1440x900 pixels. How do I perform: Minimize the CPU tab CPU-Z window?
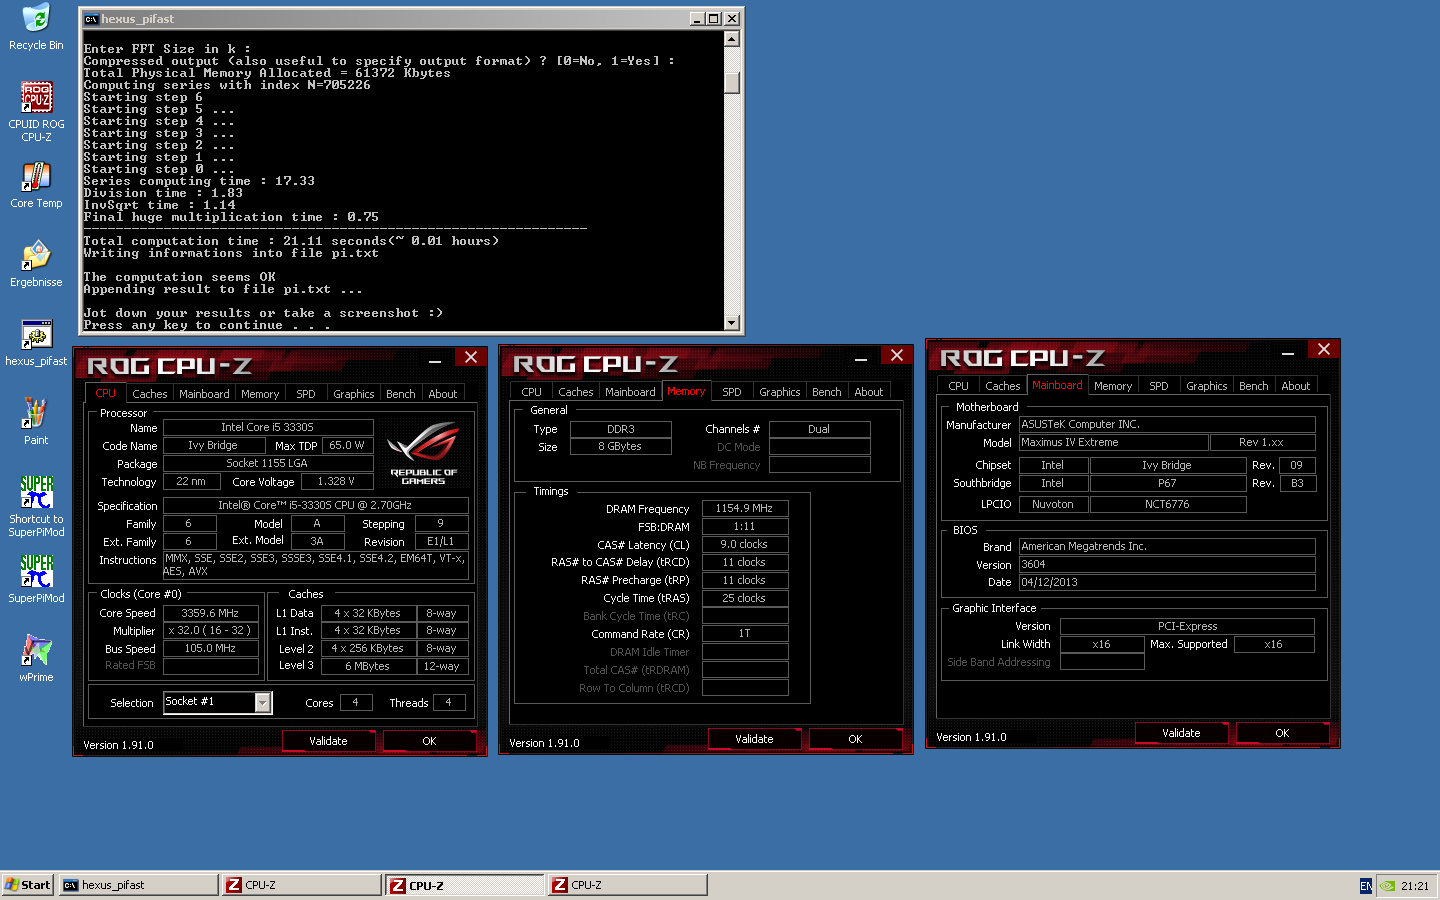pos(435,360)
